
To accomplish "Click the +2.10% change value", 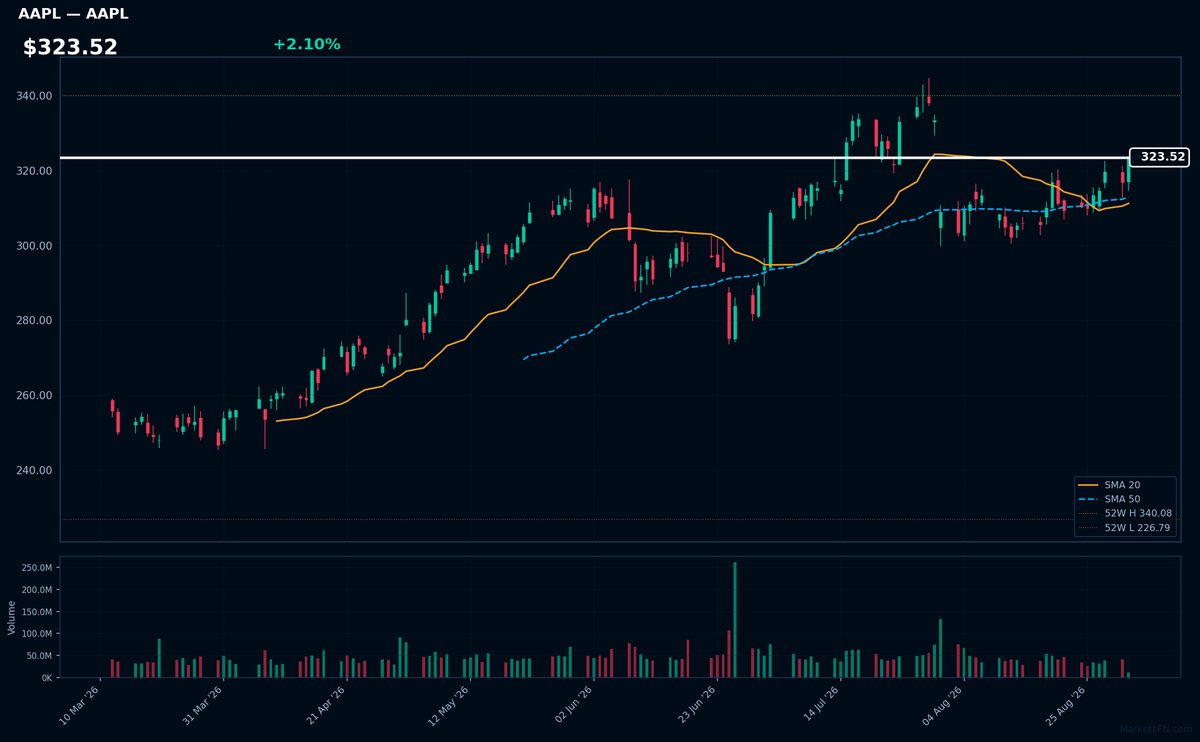I will point(306,44).
